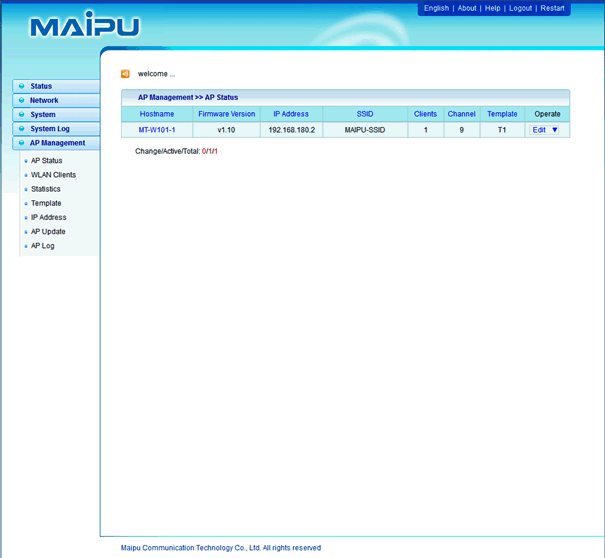Open the MT-W101-1 hostname link
Viewport: 605px width, 558px height.
[x=157, y=130]
